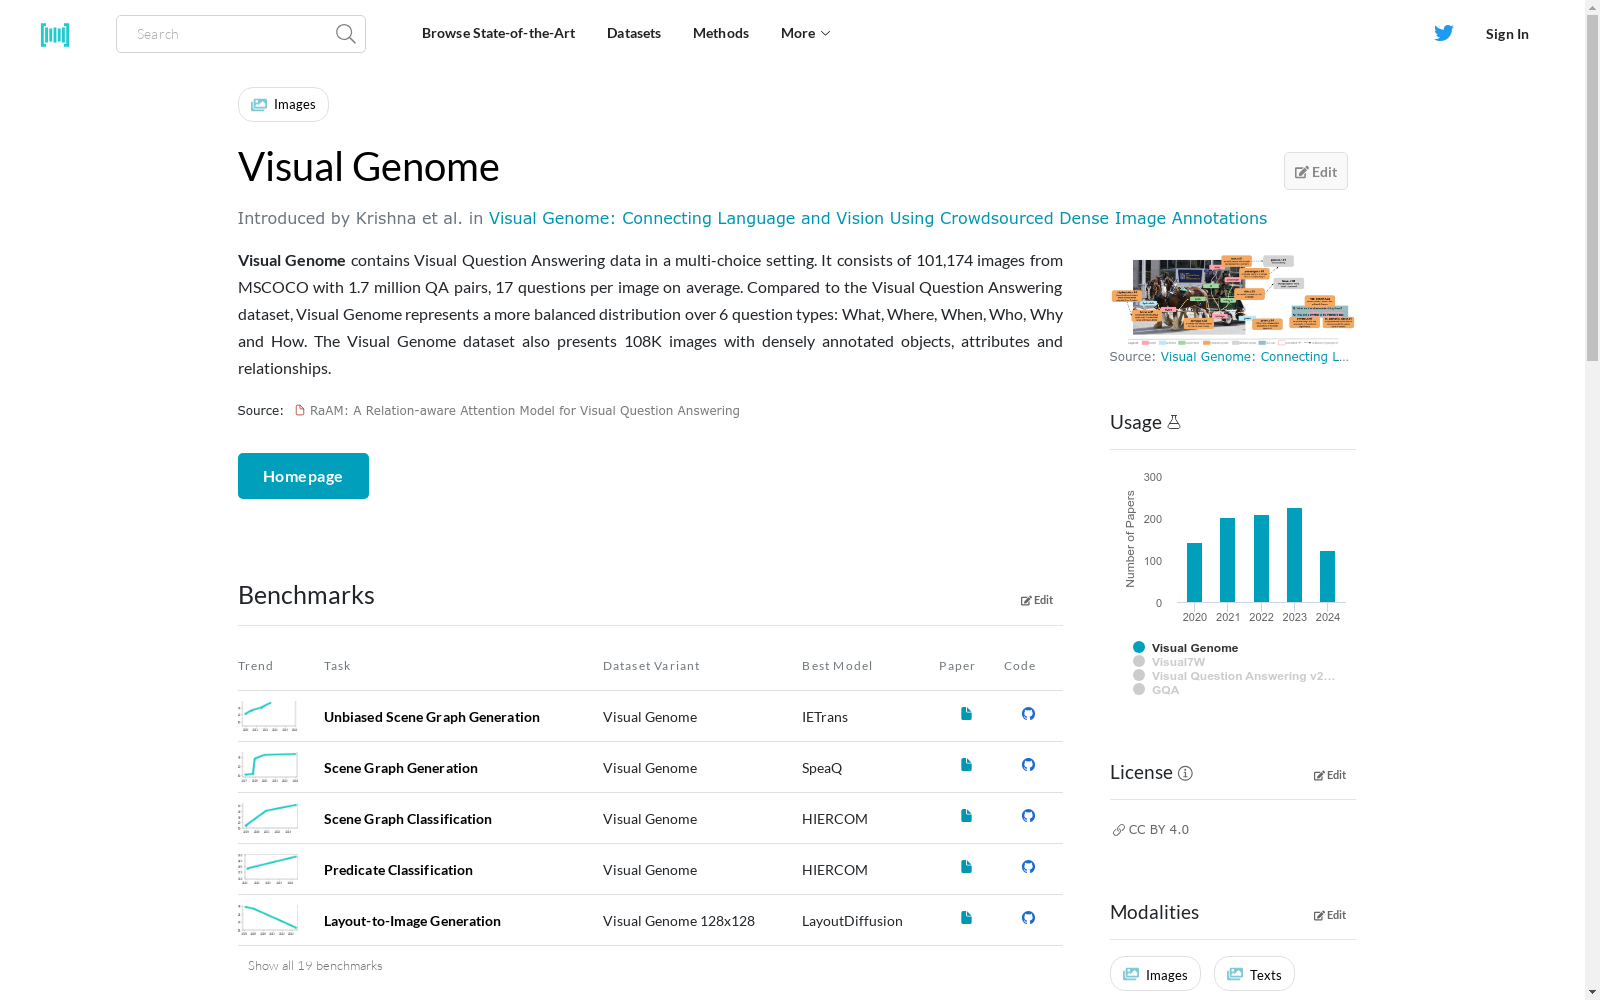
Task: Open paper icon for Predicate Classification
Action: tap(966, 867)
